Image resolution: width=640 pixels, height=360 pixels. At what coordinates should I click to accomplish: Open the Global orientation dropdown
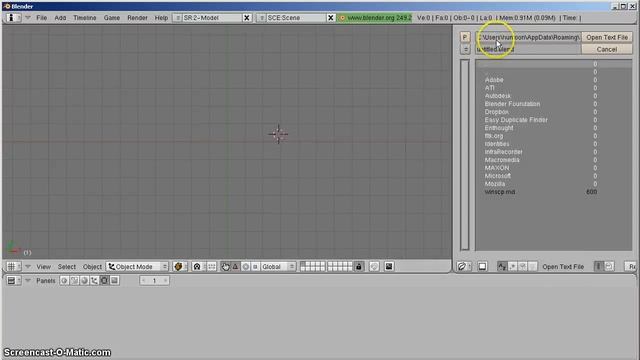click(x=278, y=267)
